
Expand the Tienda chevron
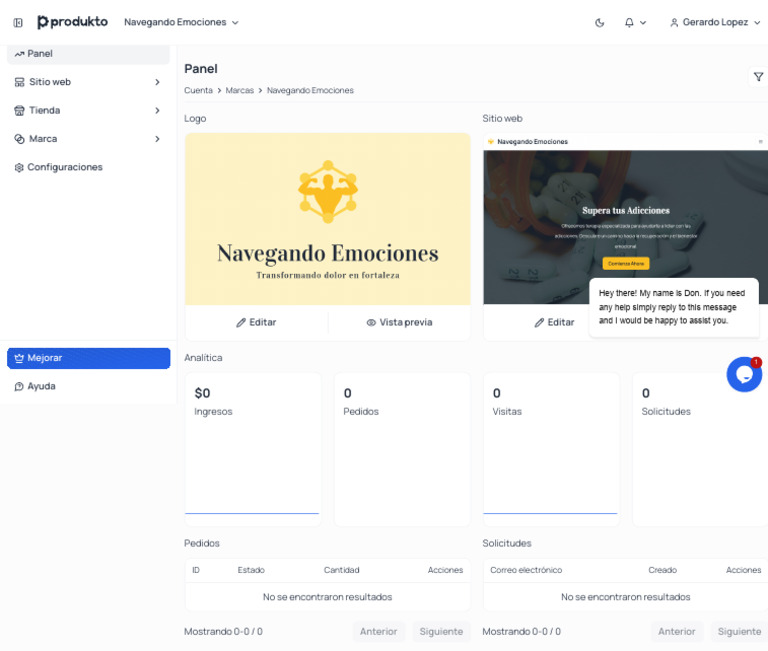(157, 110)
